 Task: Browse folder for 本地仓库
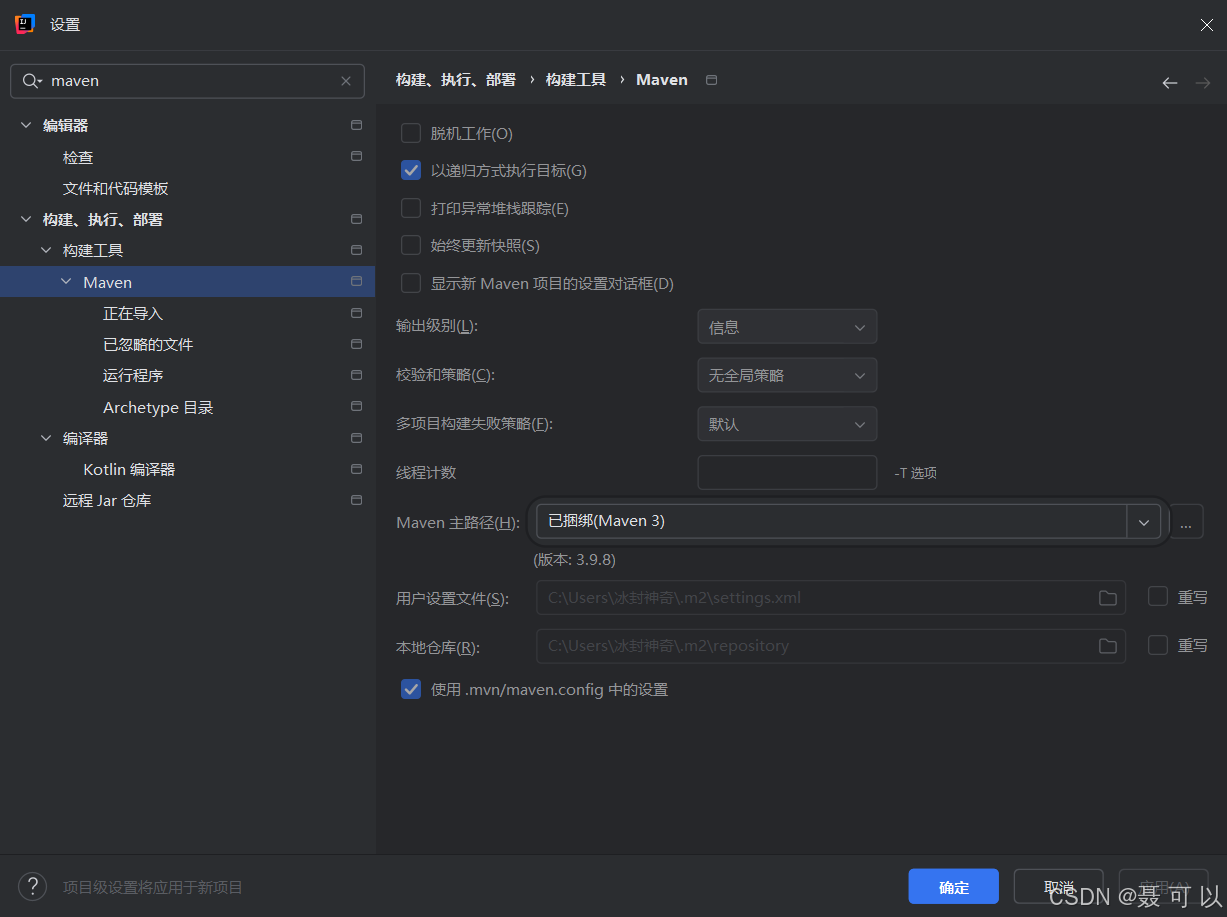click(1107, 646)
